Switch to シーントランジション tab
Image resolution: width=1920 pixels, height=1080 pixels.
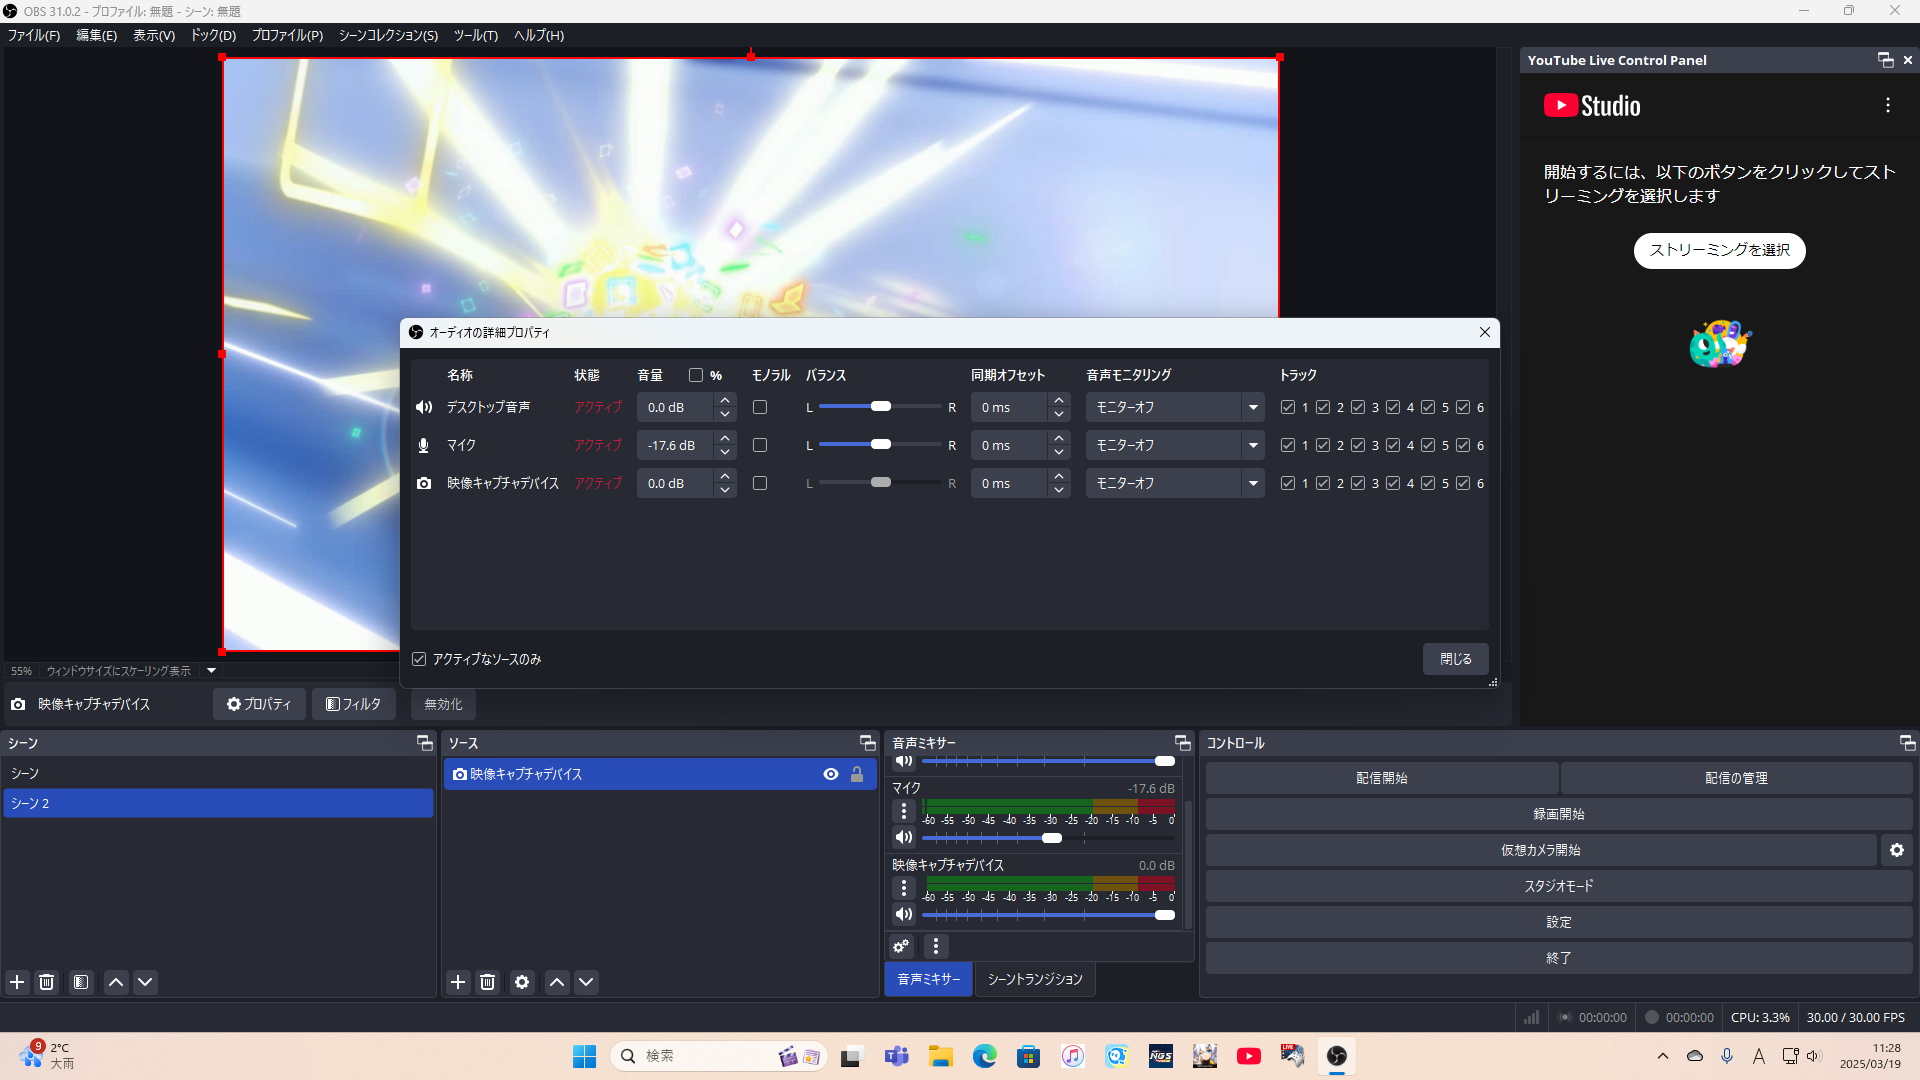[1035, 979]
